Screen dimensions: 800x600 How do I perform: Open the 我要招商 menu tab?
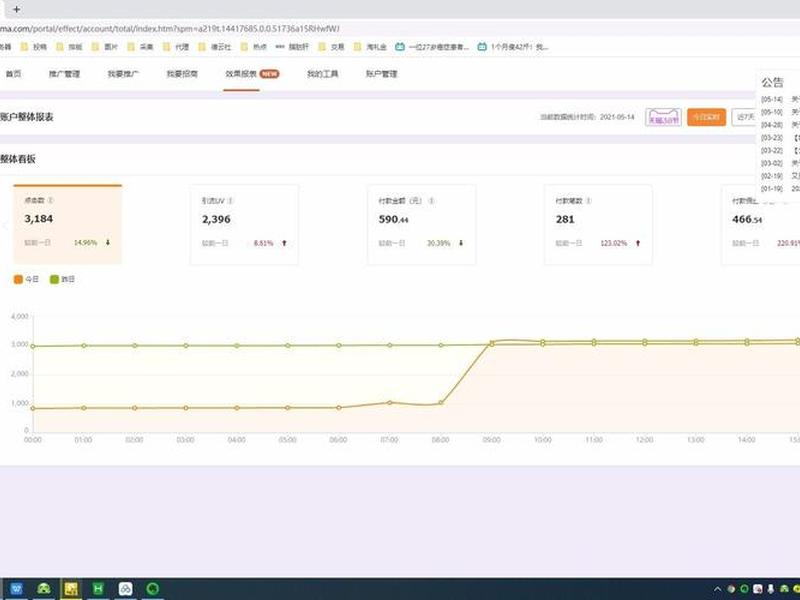(182, 74)
